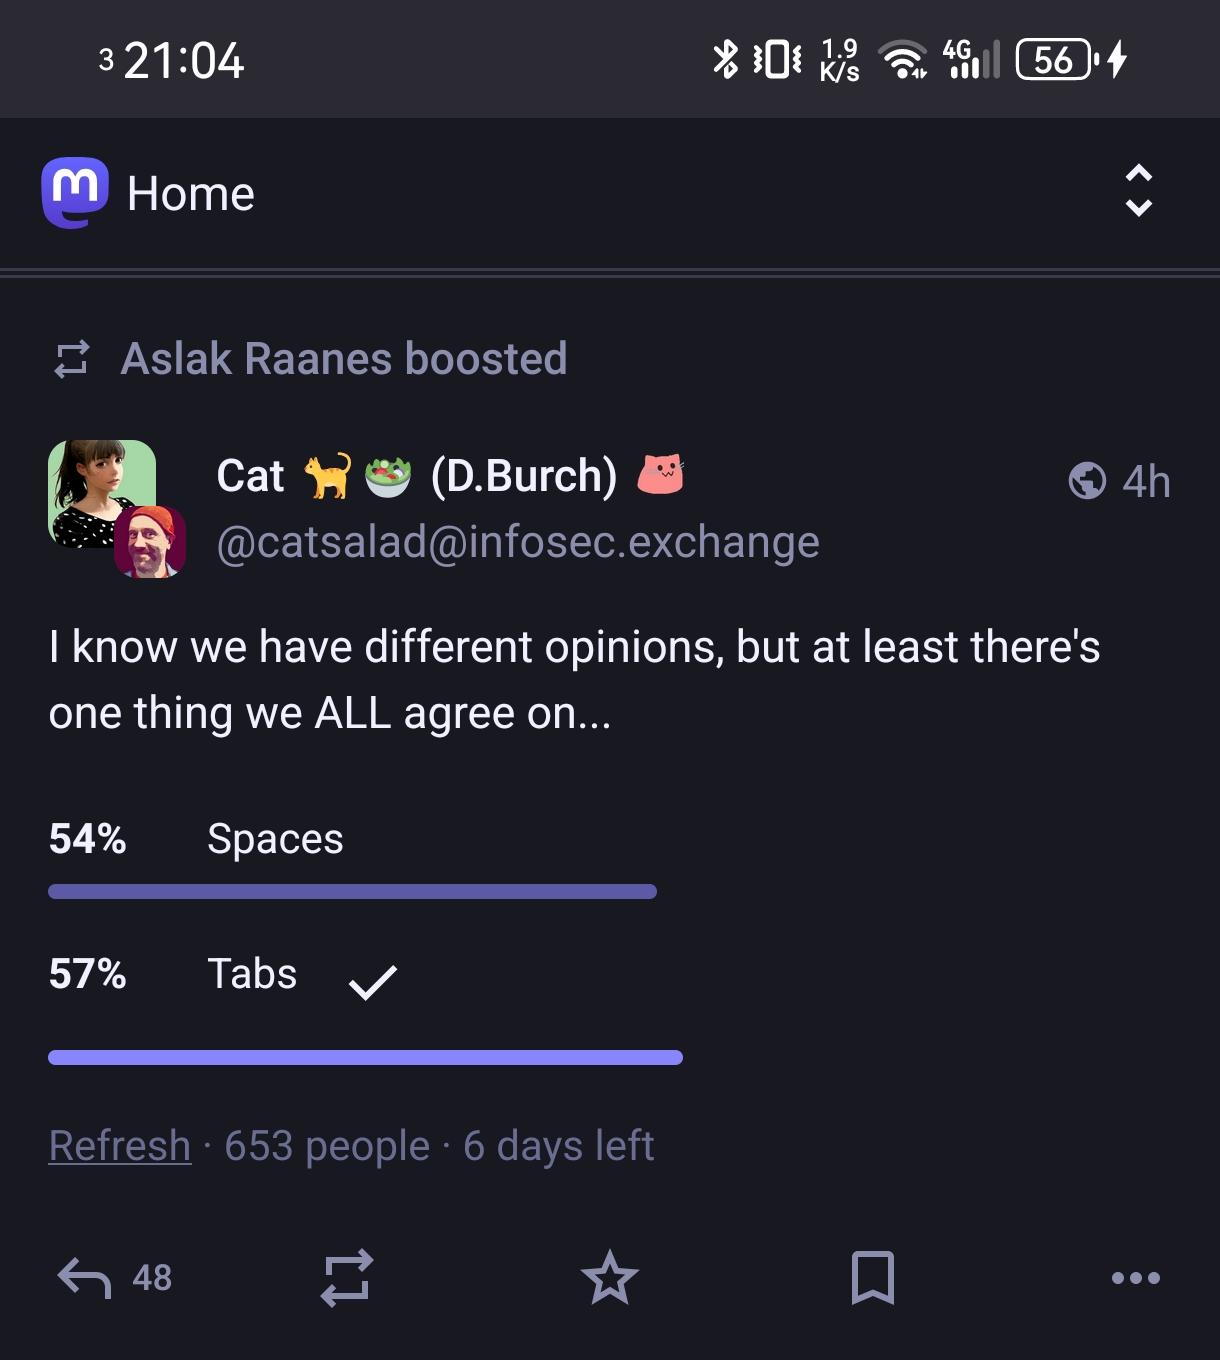Tap the @catsalad@infosec.exchange handle
This screenshot has height=1360, width=1220.
click(x=518, y=542)
